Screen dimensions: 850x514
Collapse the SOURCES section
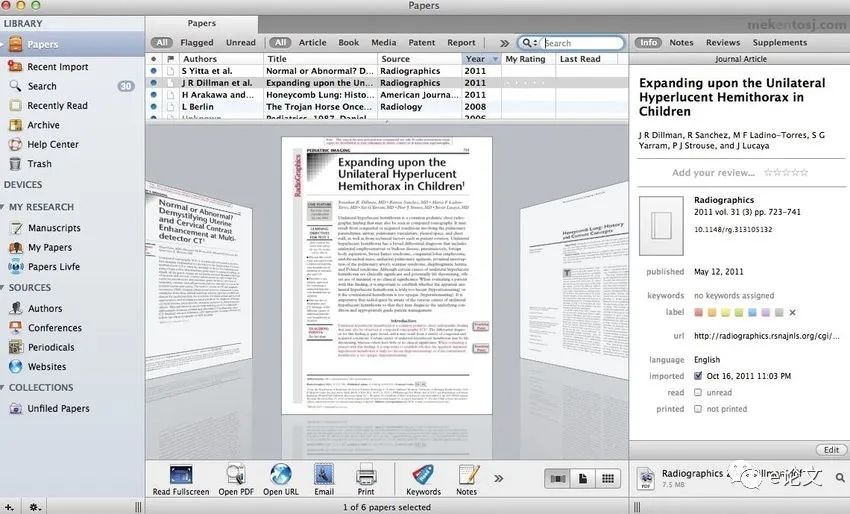3,287
